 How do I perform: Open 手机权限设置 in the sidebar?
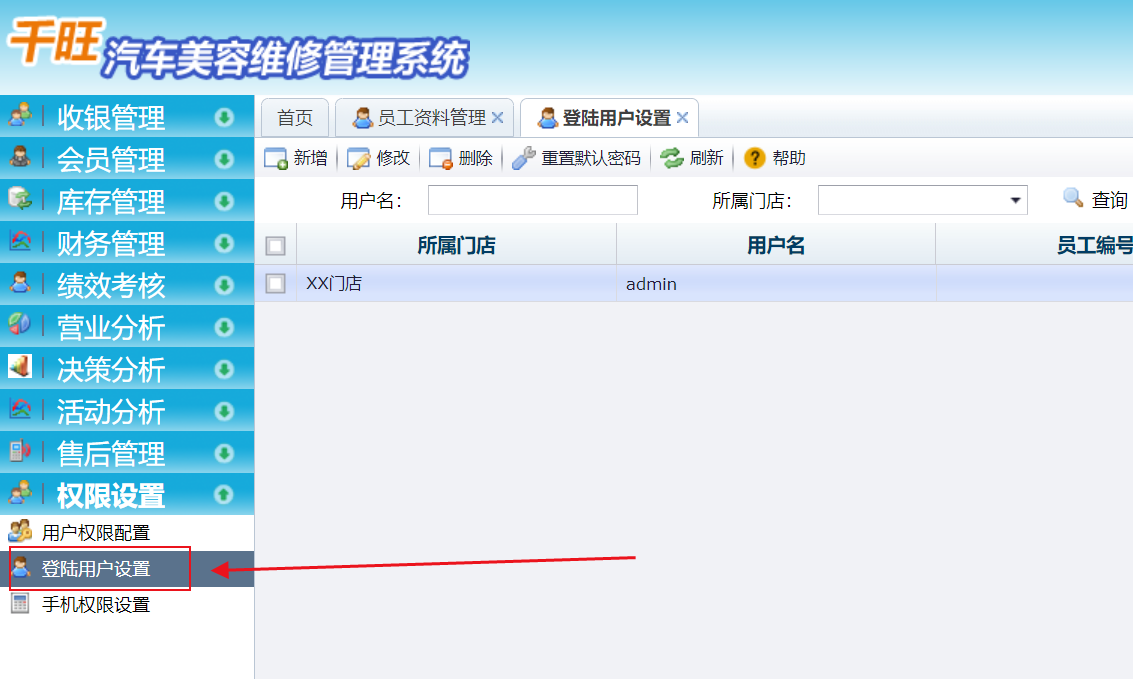pos(127,605)
